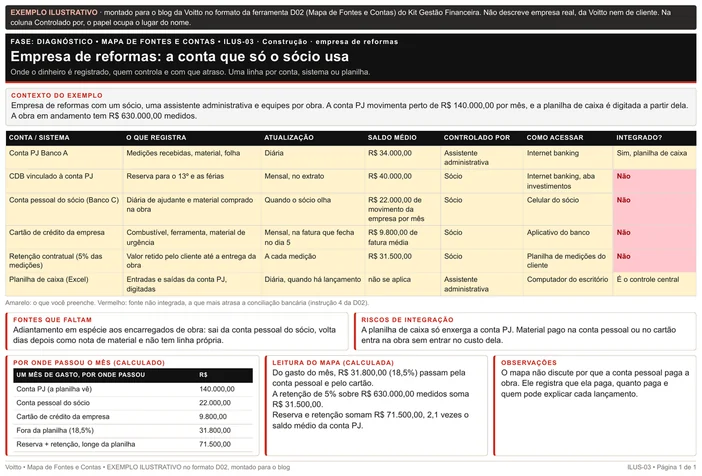This screenshot has width=702, height=476.
Task: Click 'Valor retido pelo cliente' cell
Action: point(192,261)
